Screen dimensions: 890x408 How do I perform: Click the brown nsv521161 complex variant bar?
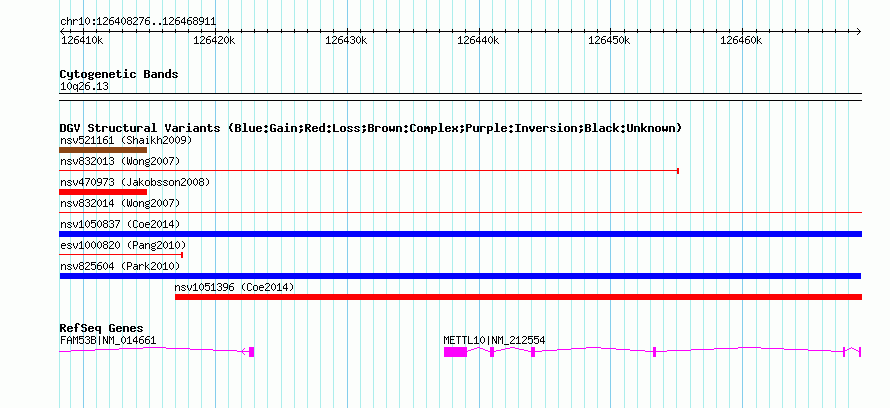[103, 150]
